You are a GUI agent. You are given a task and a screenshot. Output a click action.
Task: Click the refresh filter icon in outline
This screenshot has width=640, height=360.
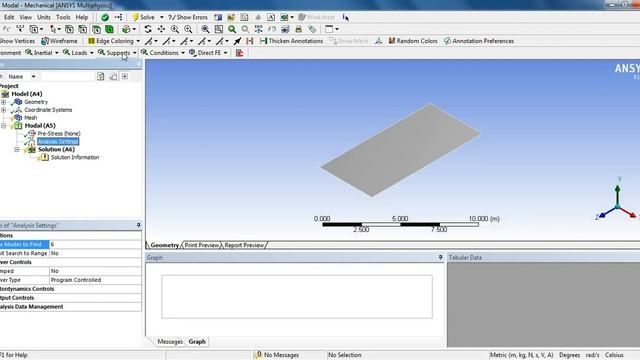click(x=100, y=76)
